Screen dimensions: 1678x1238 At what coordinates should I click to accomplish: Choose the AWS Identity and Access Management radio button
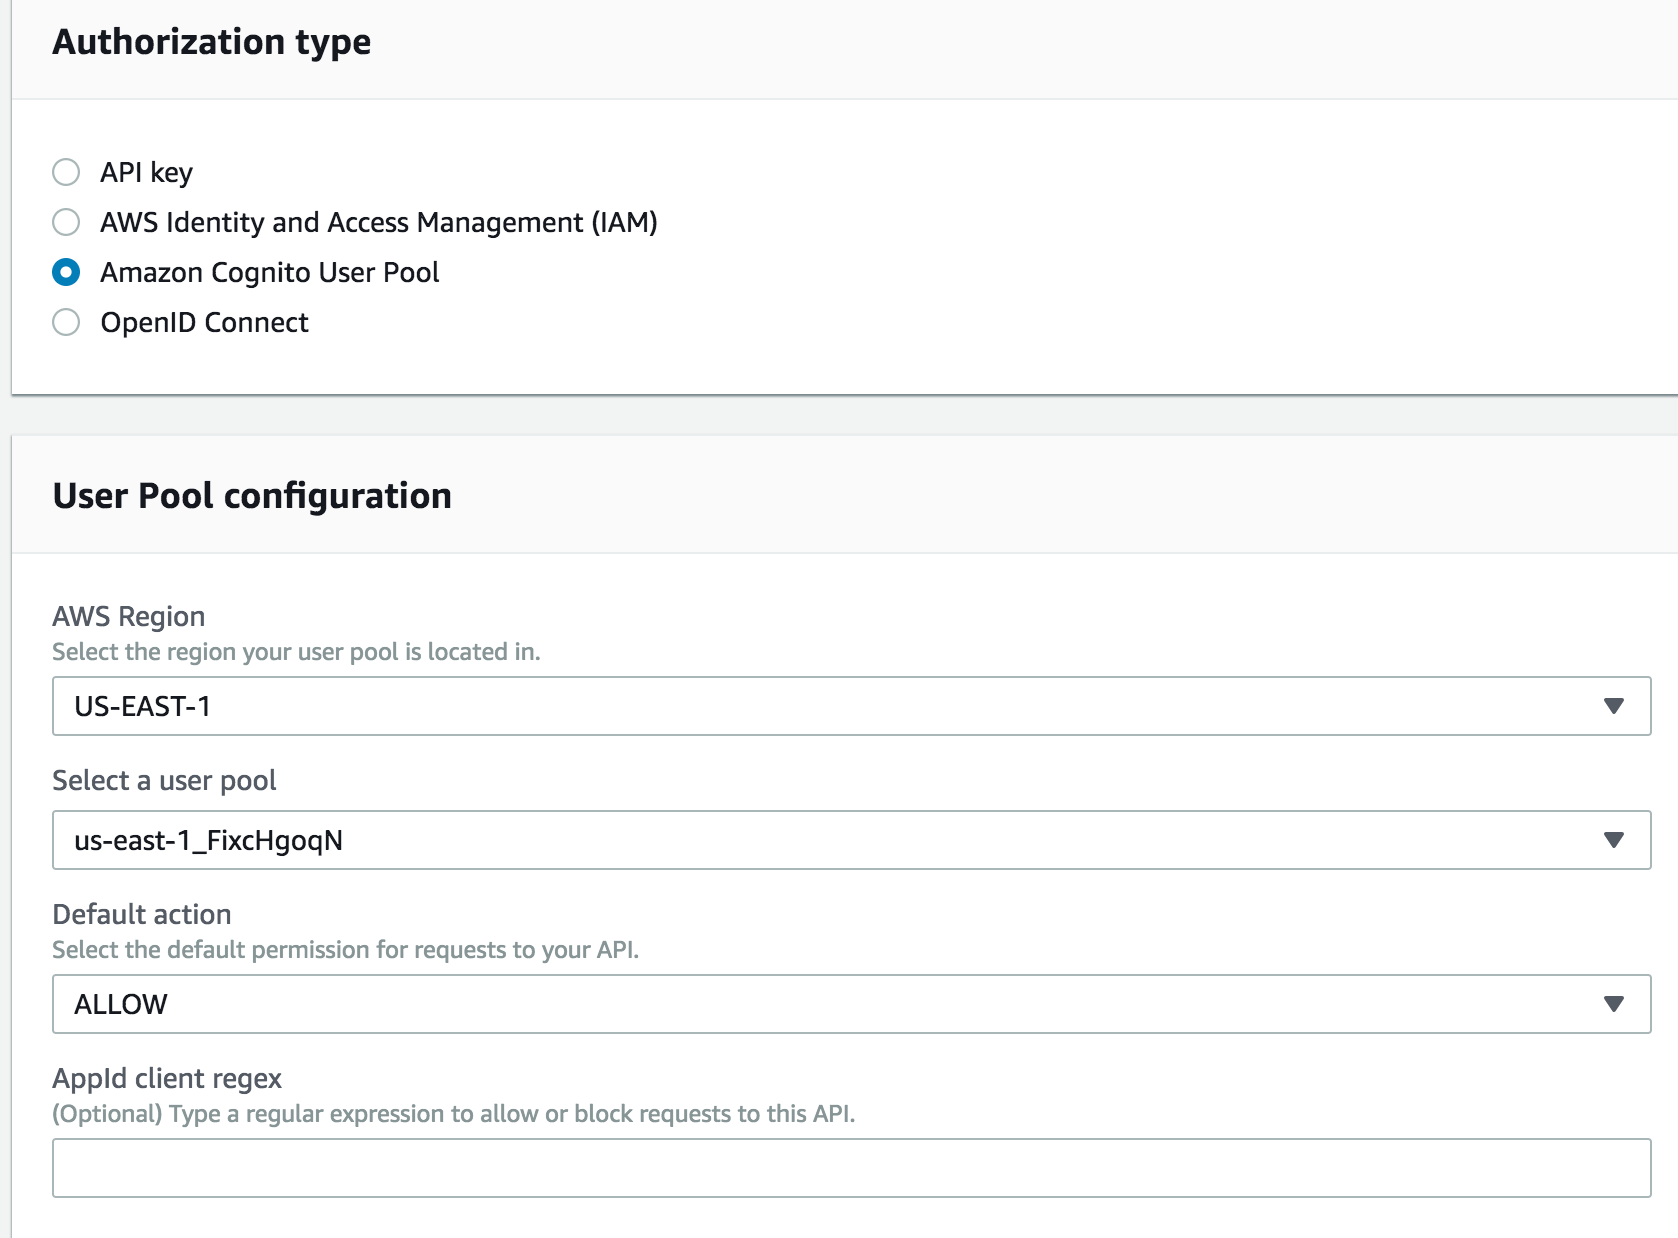tap(66, 222)
